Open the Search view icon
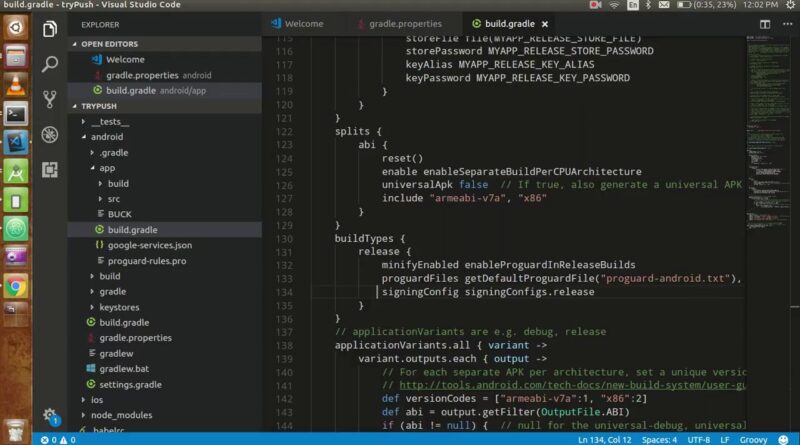The height and width of the screenshot is (445, 800). 49,64
